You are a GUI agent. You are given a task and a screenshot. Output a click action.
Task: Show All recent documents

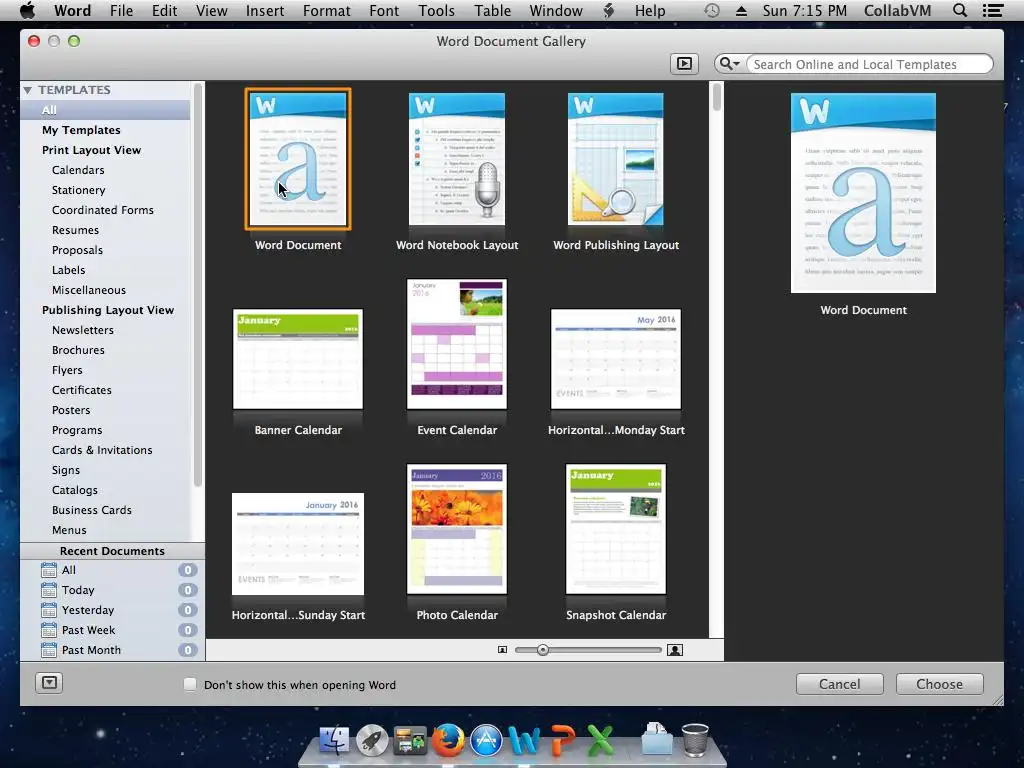(112, 570)
